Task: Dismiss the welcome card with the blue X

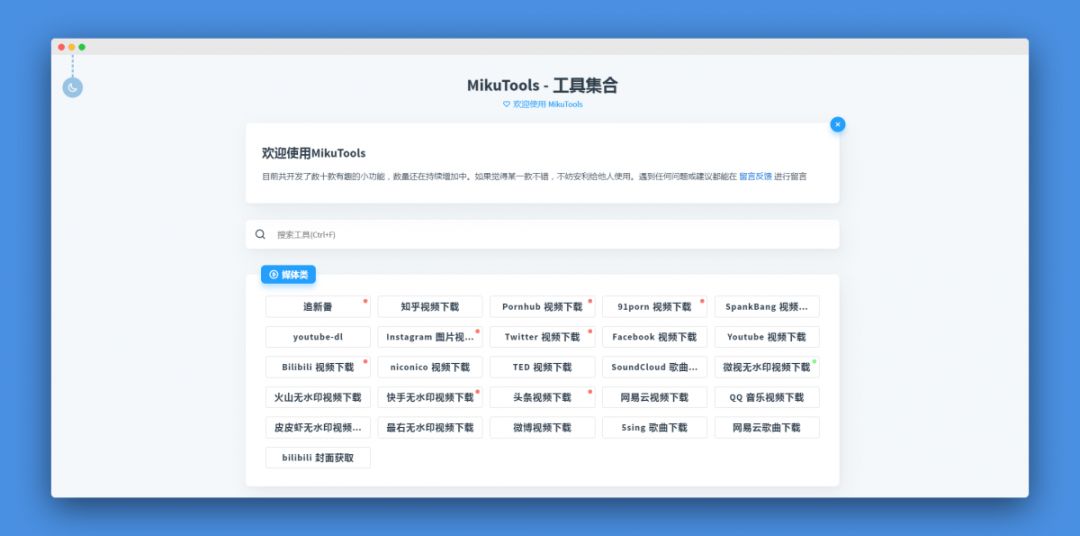Action: click(x=838, y=125)
